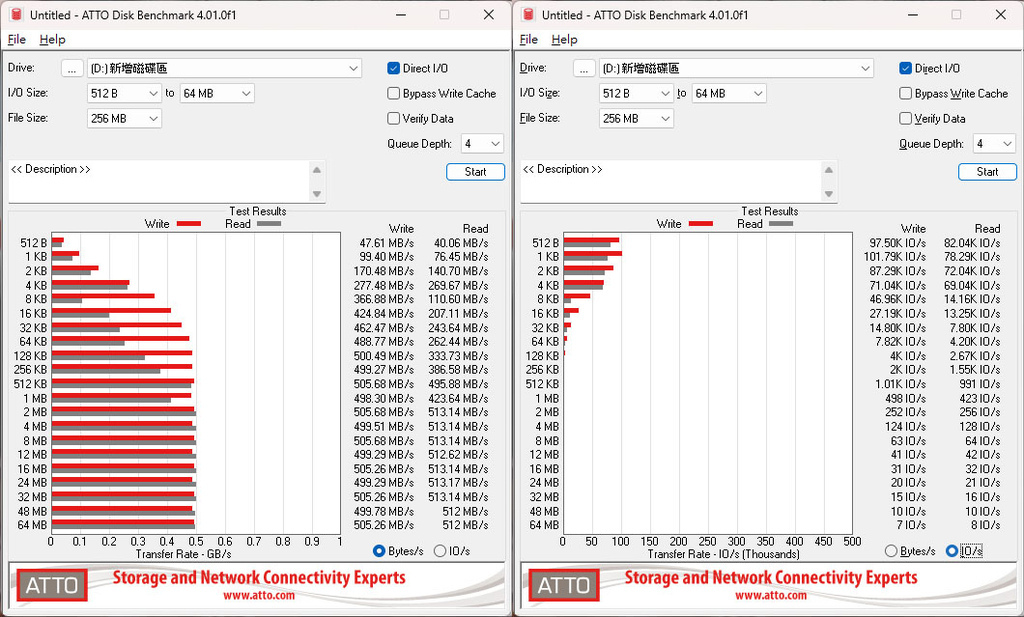The height and width of the screenshot is (617, 1024).
Task: Browse drive with '...' button in right window
Action: [584, 68]
